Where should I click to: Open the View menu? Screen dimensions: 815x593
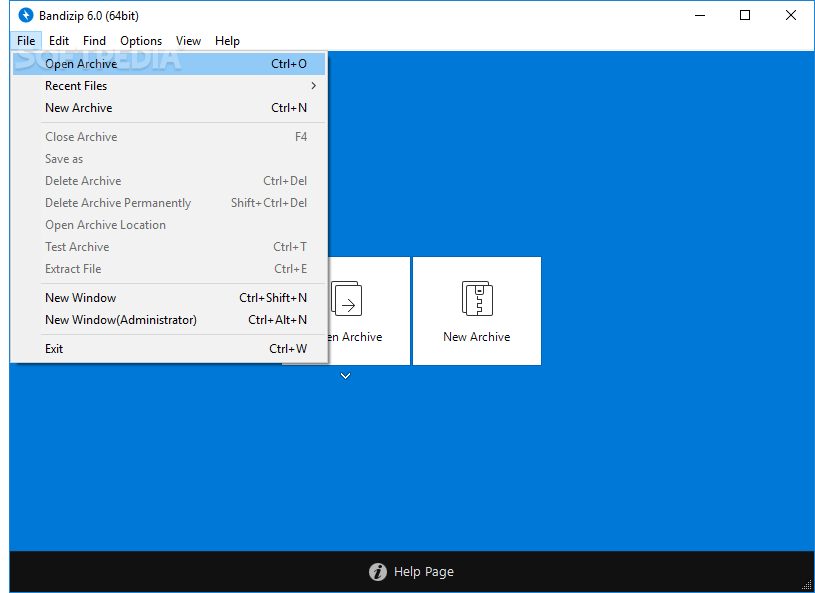click(188, 41)
